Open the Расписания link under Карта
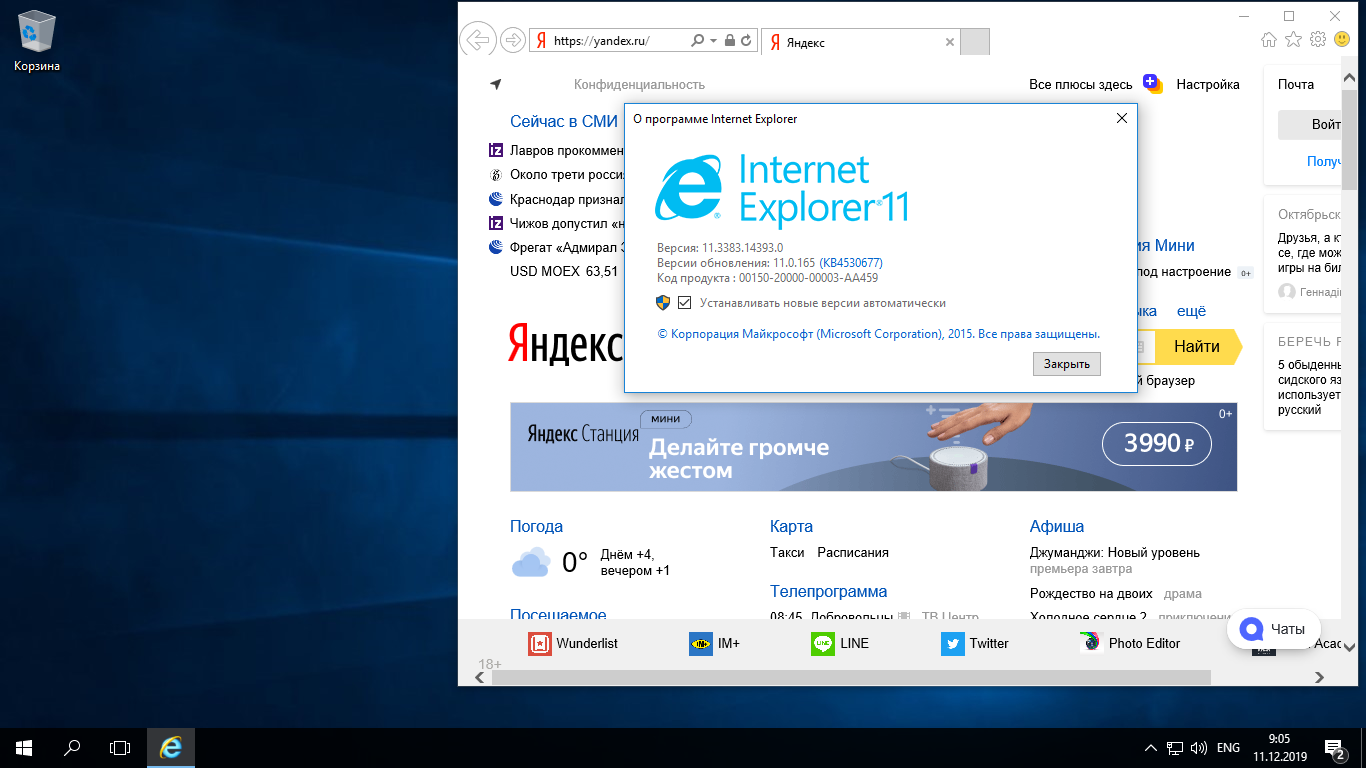This screenshot has width=1366, height=768. point(853,552)
